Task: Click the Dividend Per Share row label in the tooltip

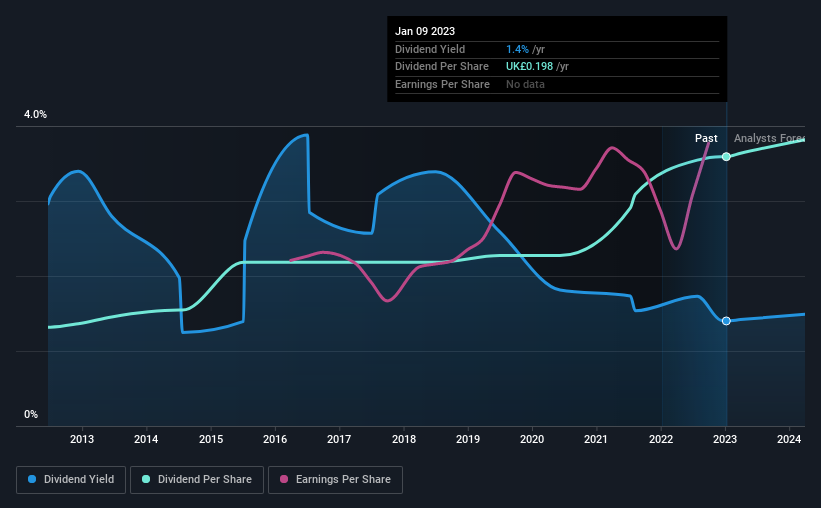Action: coord(442,67)
